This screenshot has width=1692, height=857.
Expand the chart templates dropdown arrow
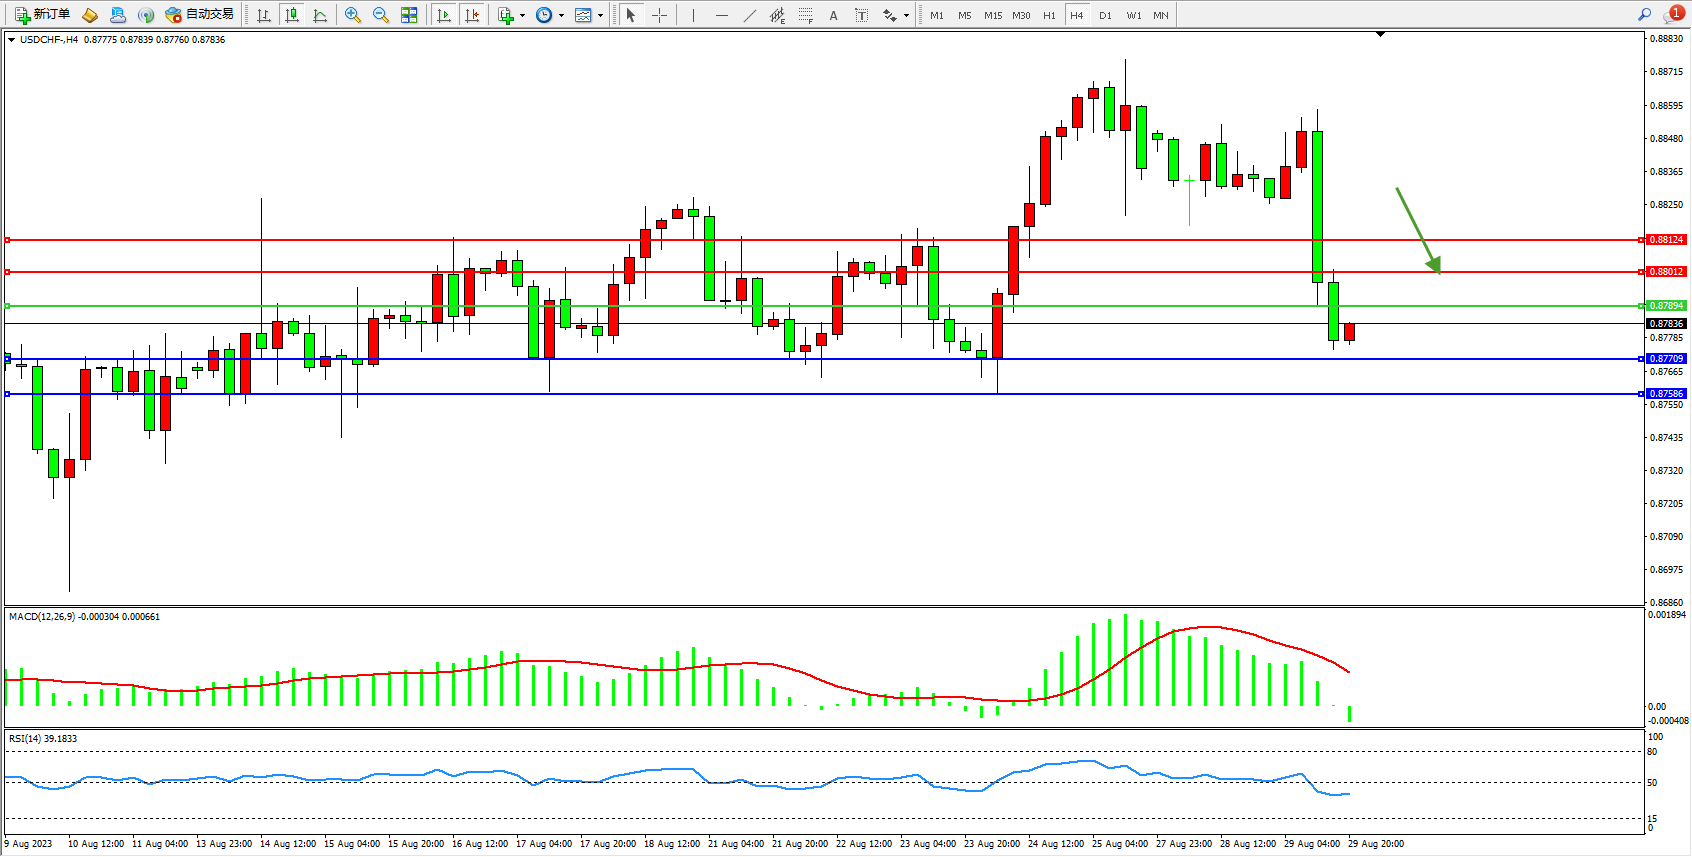(x=600, y=15)
